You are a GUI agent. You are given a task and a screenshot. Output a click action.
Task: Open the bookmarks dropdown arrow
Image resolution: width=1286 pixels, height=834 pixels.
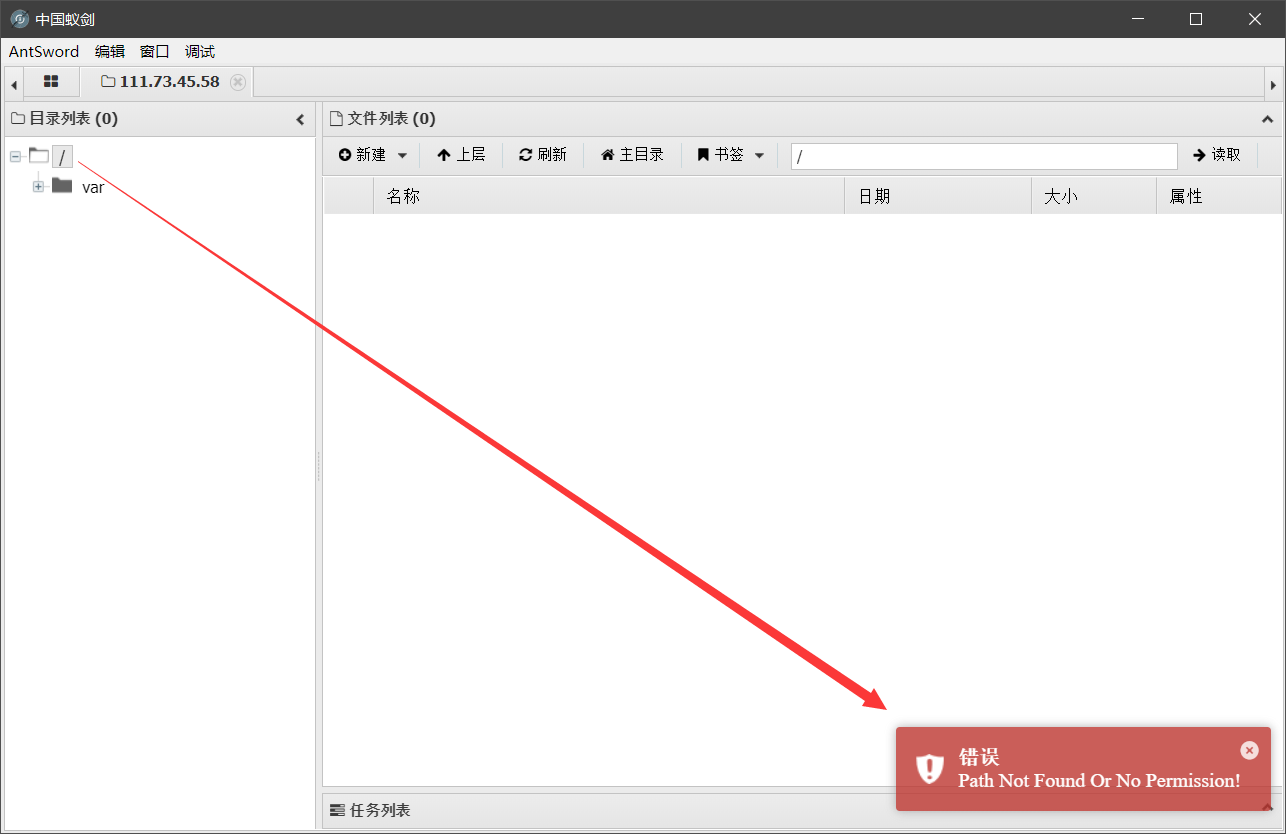pyautogui.click(x=759, y=155)
